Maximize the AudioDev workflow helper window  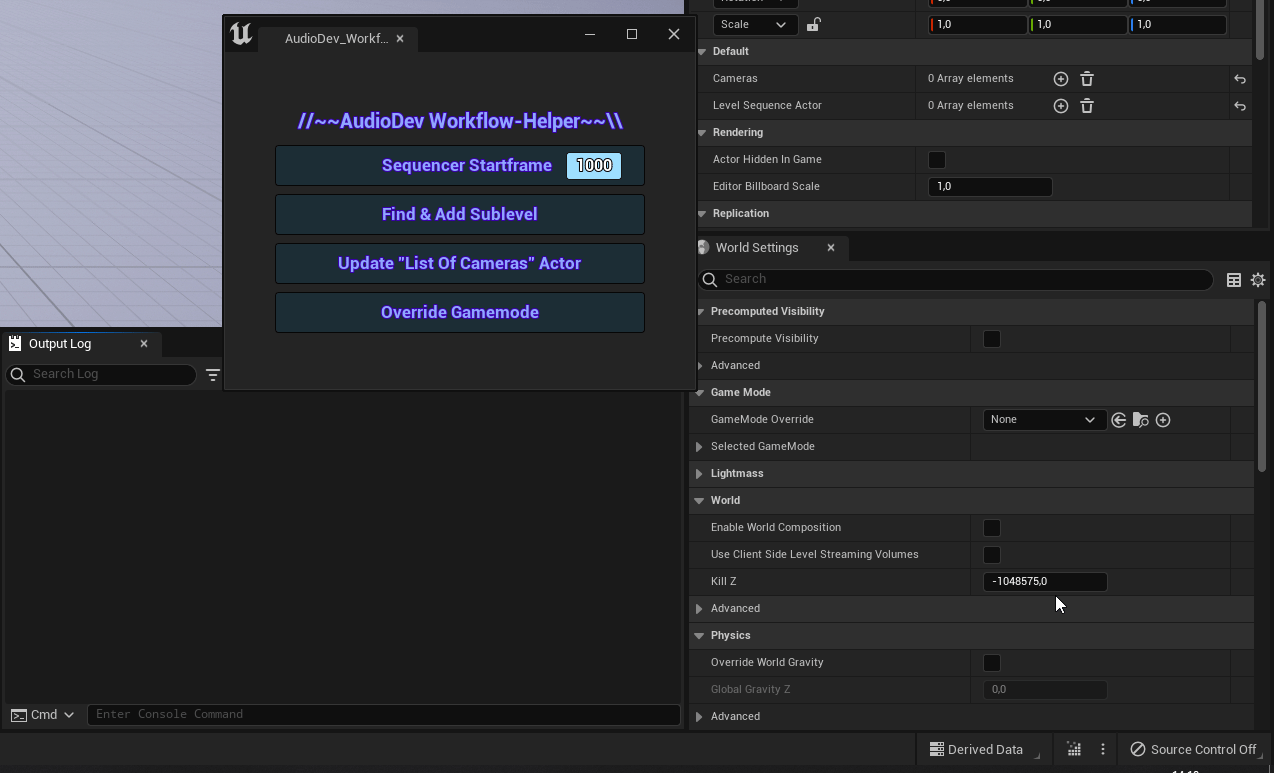[632, 34]
